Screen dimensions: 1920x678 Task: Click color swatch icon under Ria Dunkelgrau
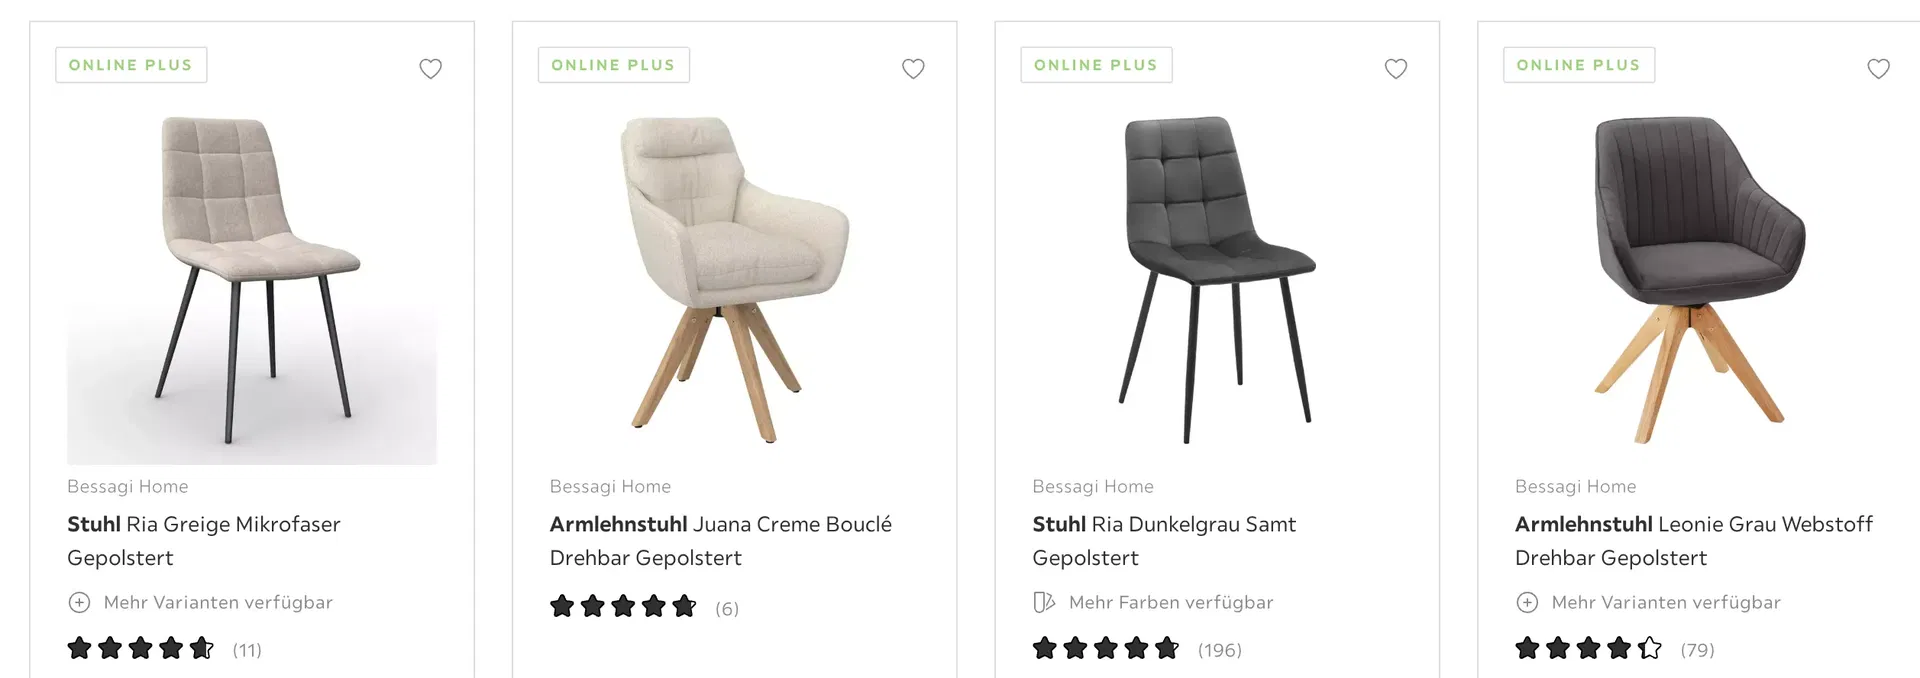pyautogui.click(x=1044, y=603)
